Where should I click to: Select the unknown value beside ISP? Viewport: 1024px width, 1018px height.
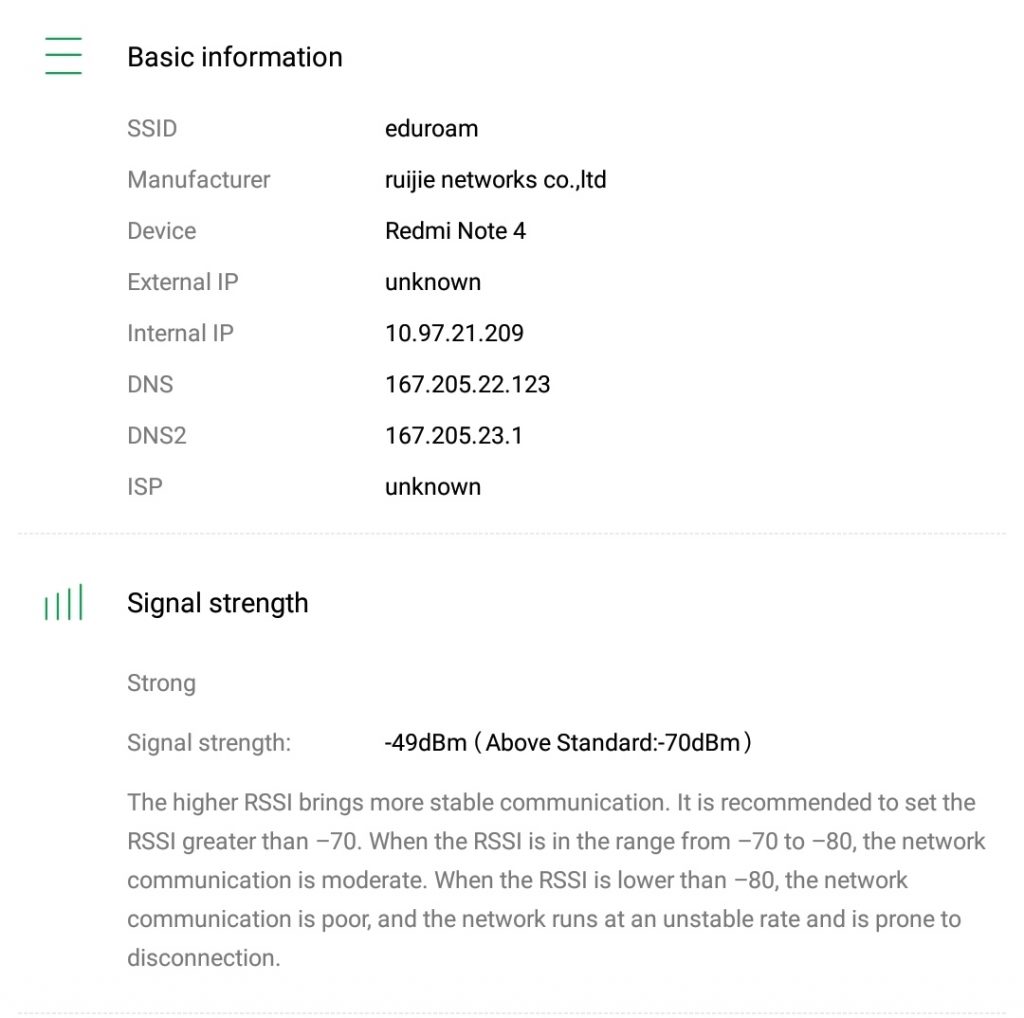(x=432, y=487)
